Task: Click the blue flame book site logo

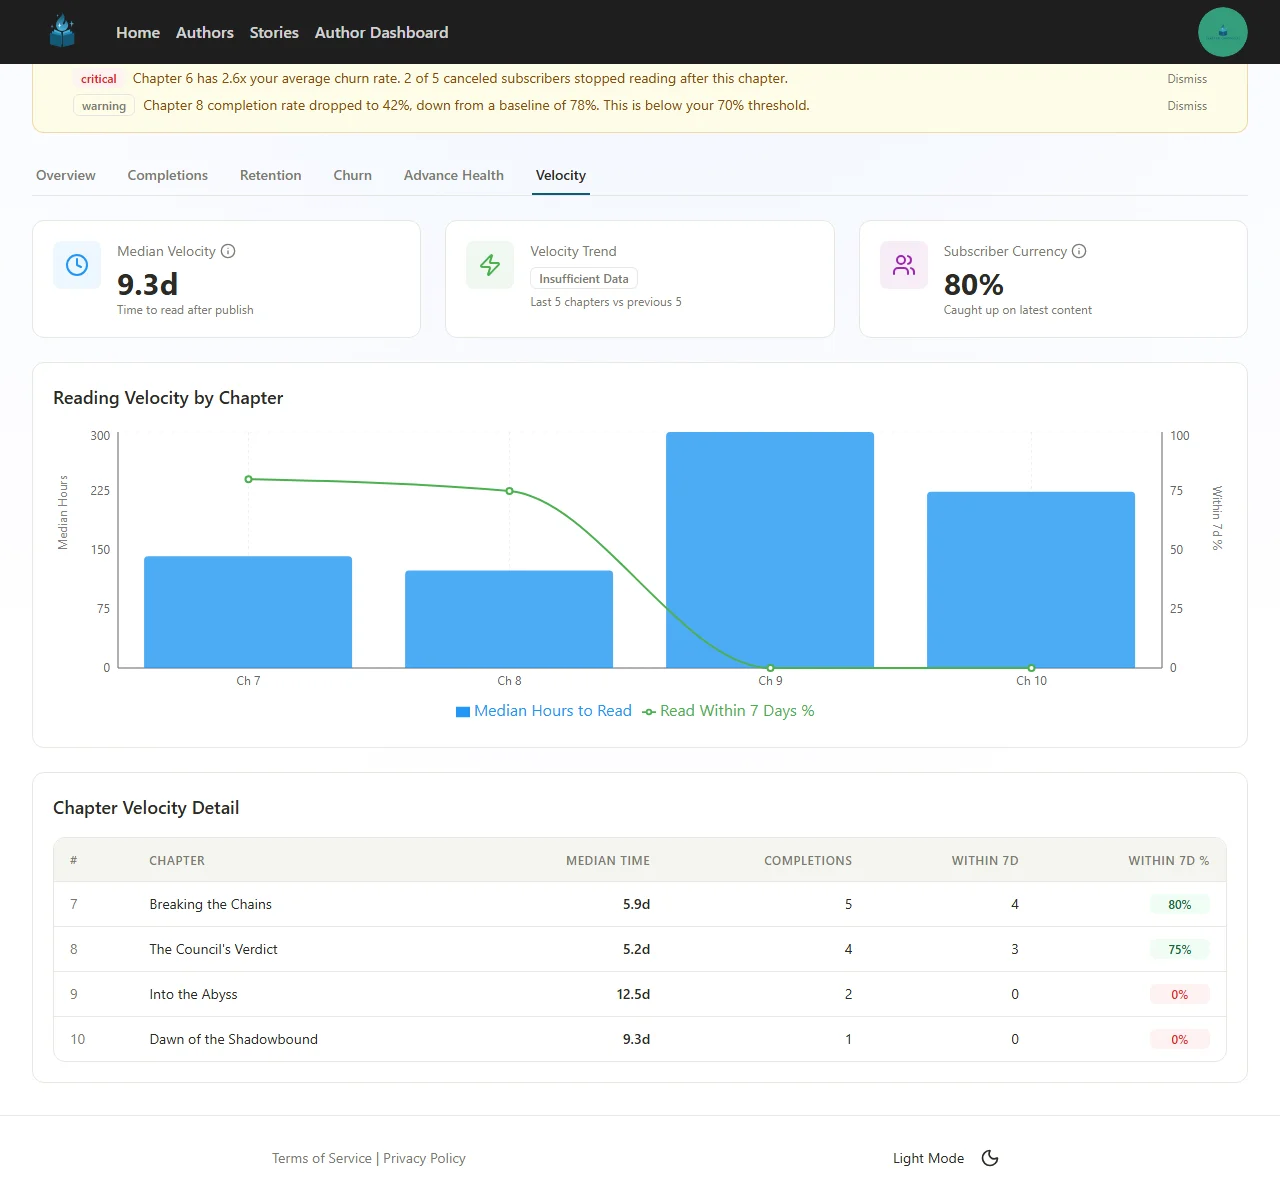Action: click(x=62, y=32)
